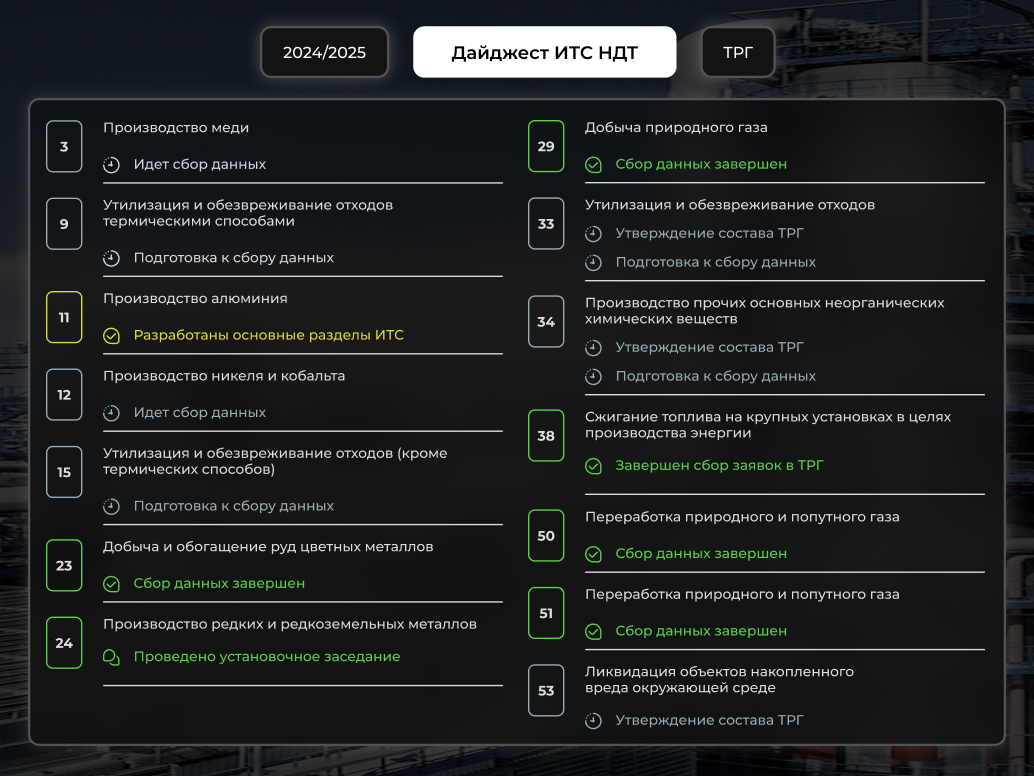Image resolution: width=1034 pixels, height=776 pixels.
Task: Click number badge 34
Action: coord(546,322)
